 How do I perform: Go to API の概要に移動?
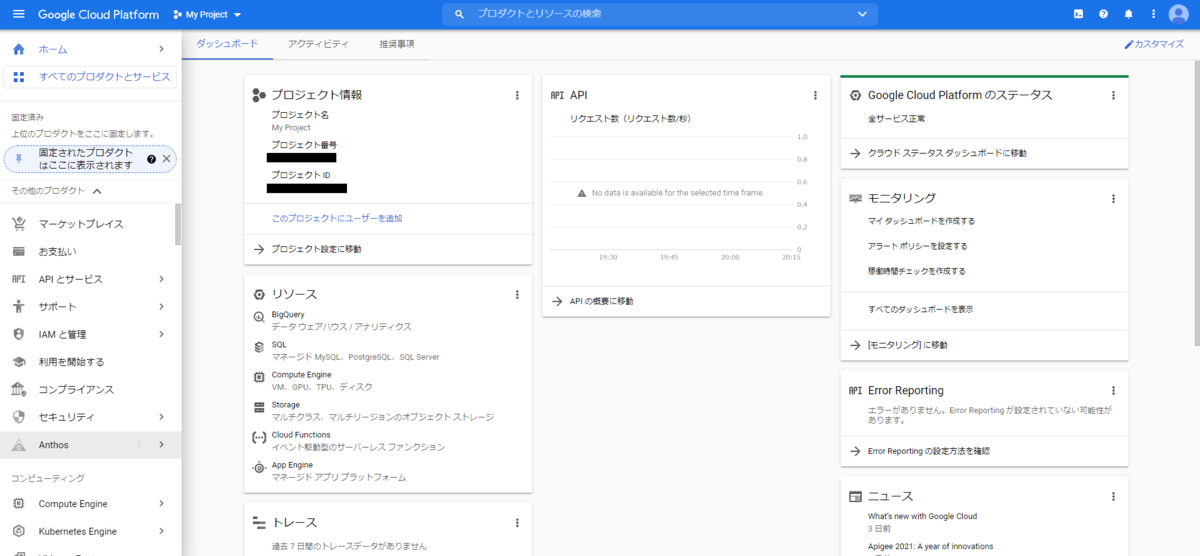(601, 300)
